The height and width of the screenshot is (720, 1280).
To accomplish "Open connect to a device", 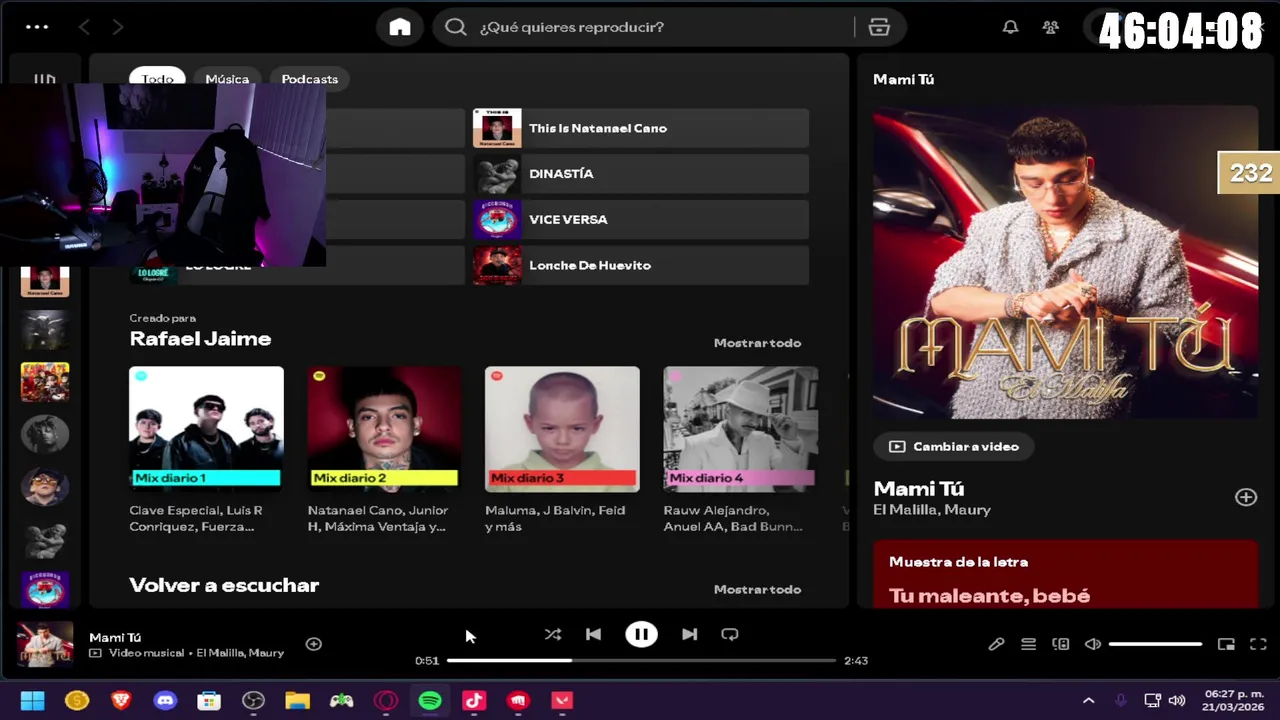I will click(x=1060, y=644).
